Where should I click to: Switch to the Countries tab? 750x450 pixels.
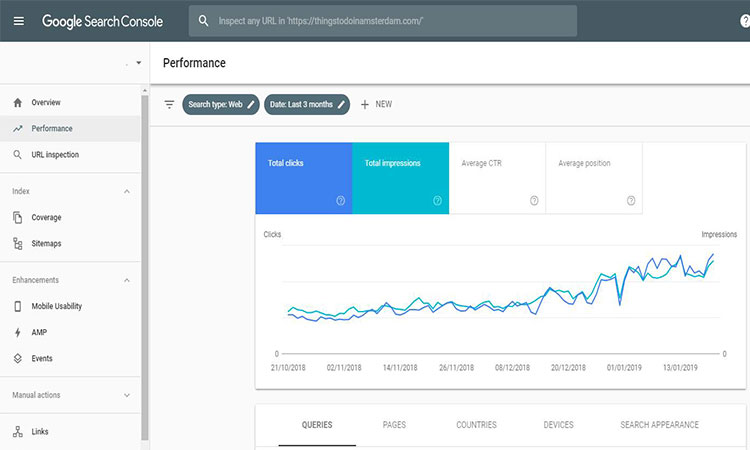(476, 425)
